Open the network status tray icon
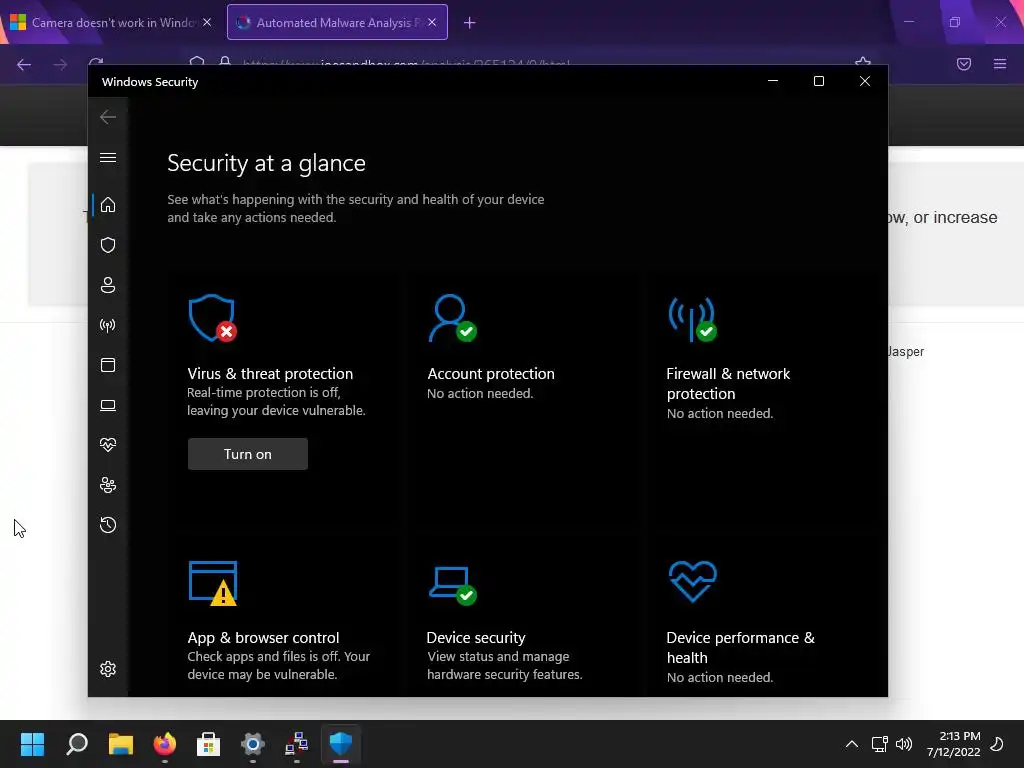This screenshot has width=1024, height=768. click(x=880, y=744)
